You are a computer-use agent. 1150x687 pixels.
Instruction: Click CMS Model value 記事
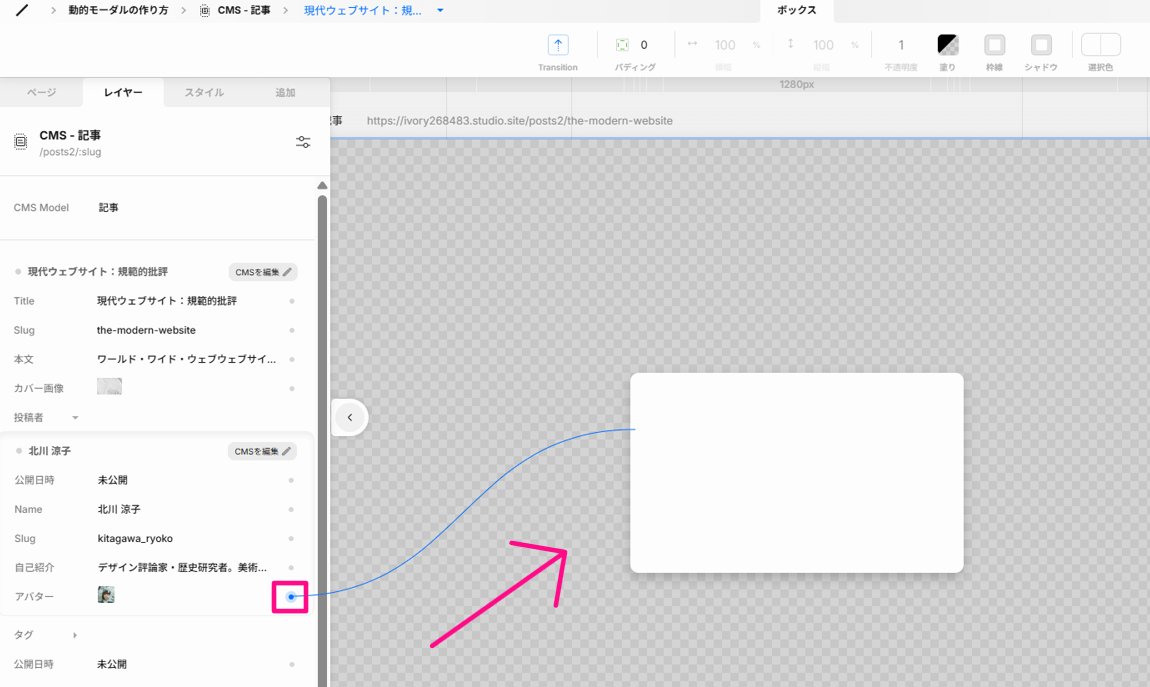pyautogui.click(x=109, y=207)
